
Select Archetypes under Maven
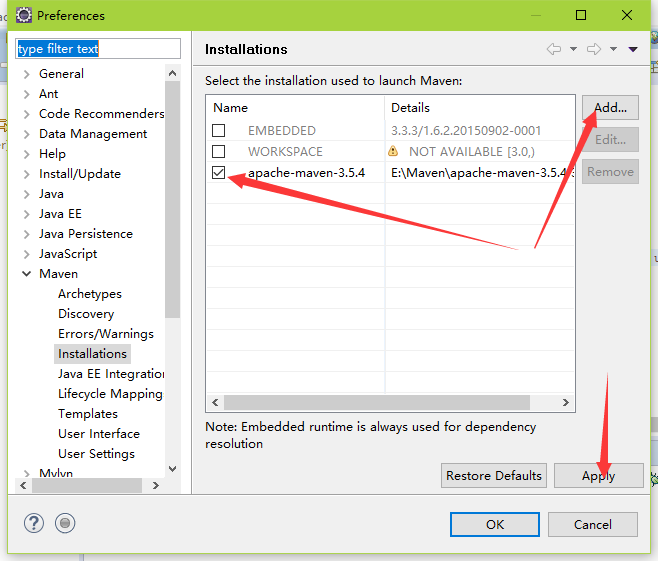(x=90, y=294)
